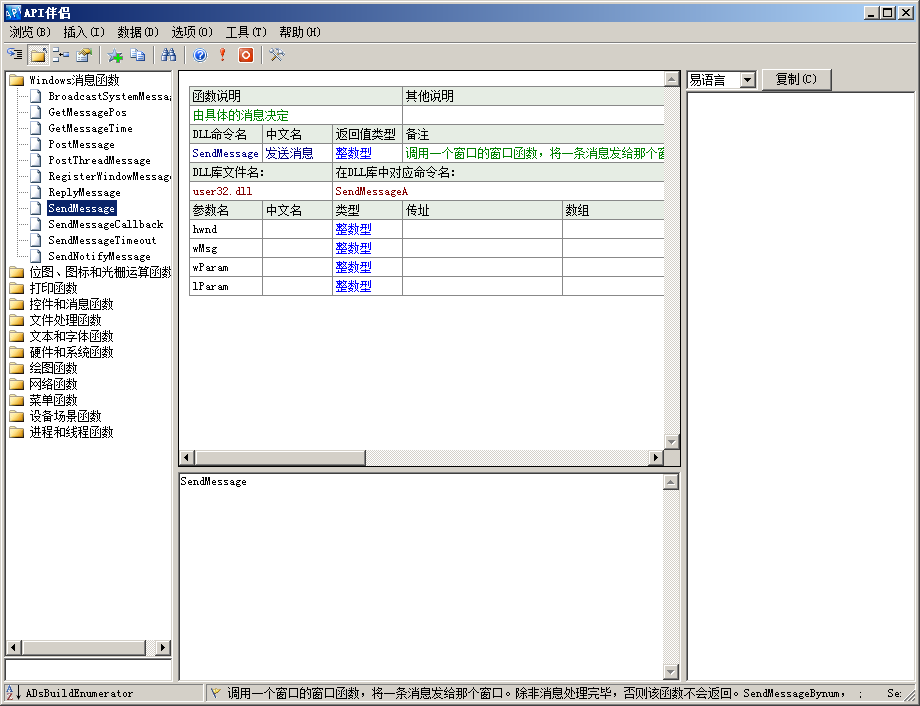Select GetMessageTime in the tree

click(x=90, y=128)
